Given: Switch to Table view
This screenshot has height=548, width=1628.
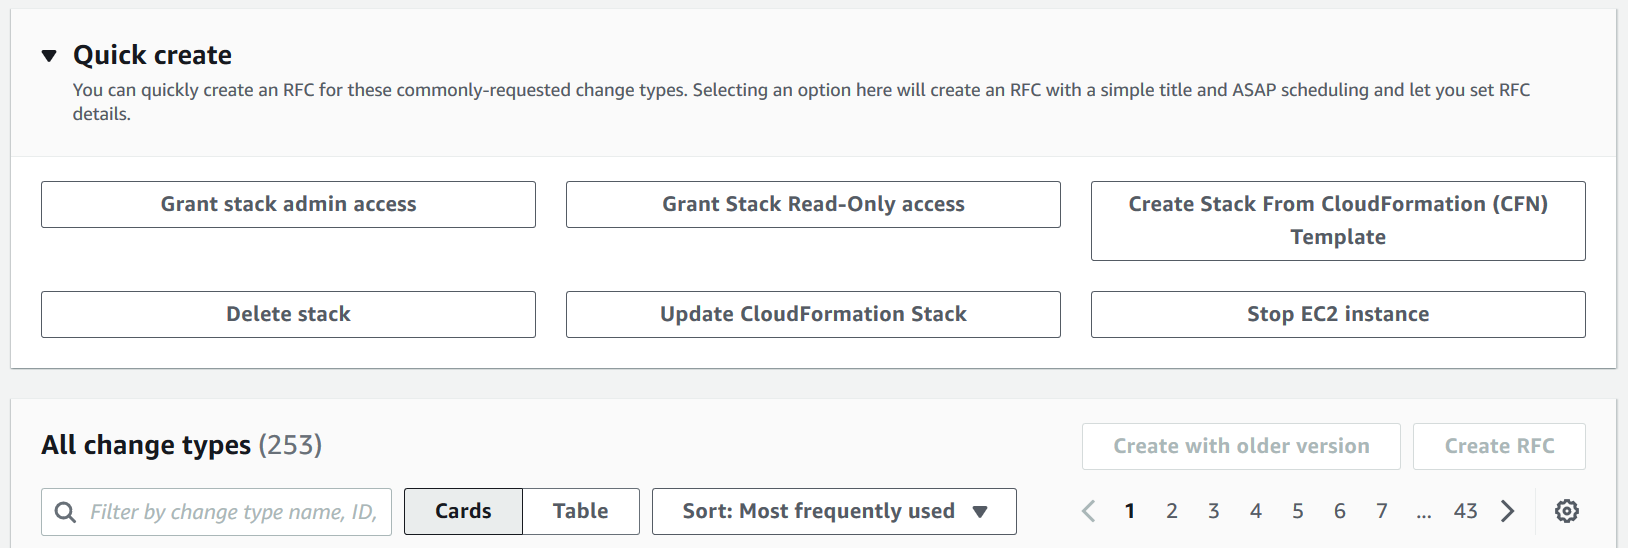Looking at the screenshot, I should tap(580, 511).
